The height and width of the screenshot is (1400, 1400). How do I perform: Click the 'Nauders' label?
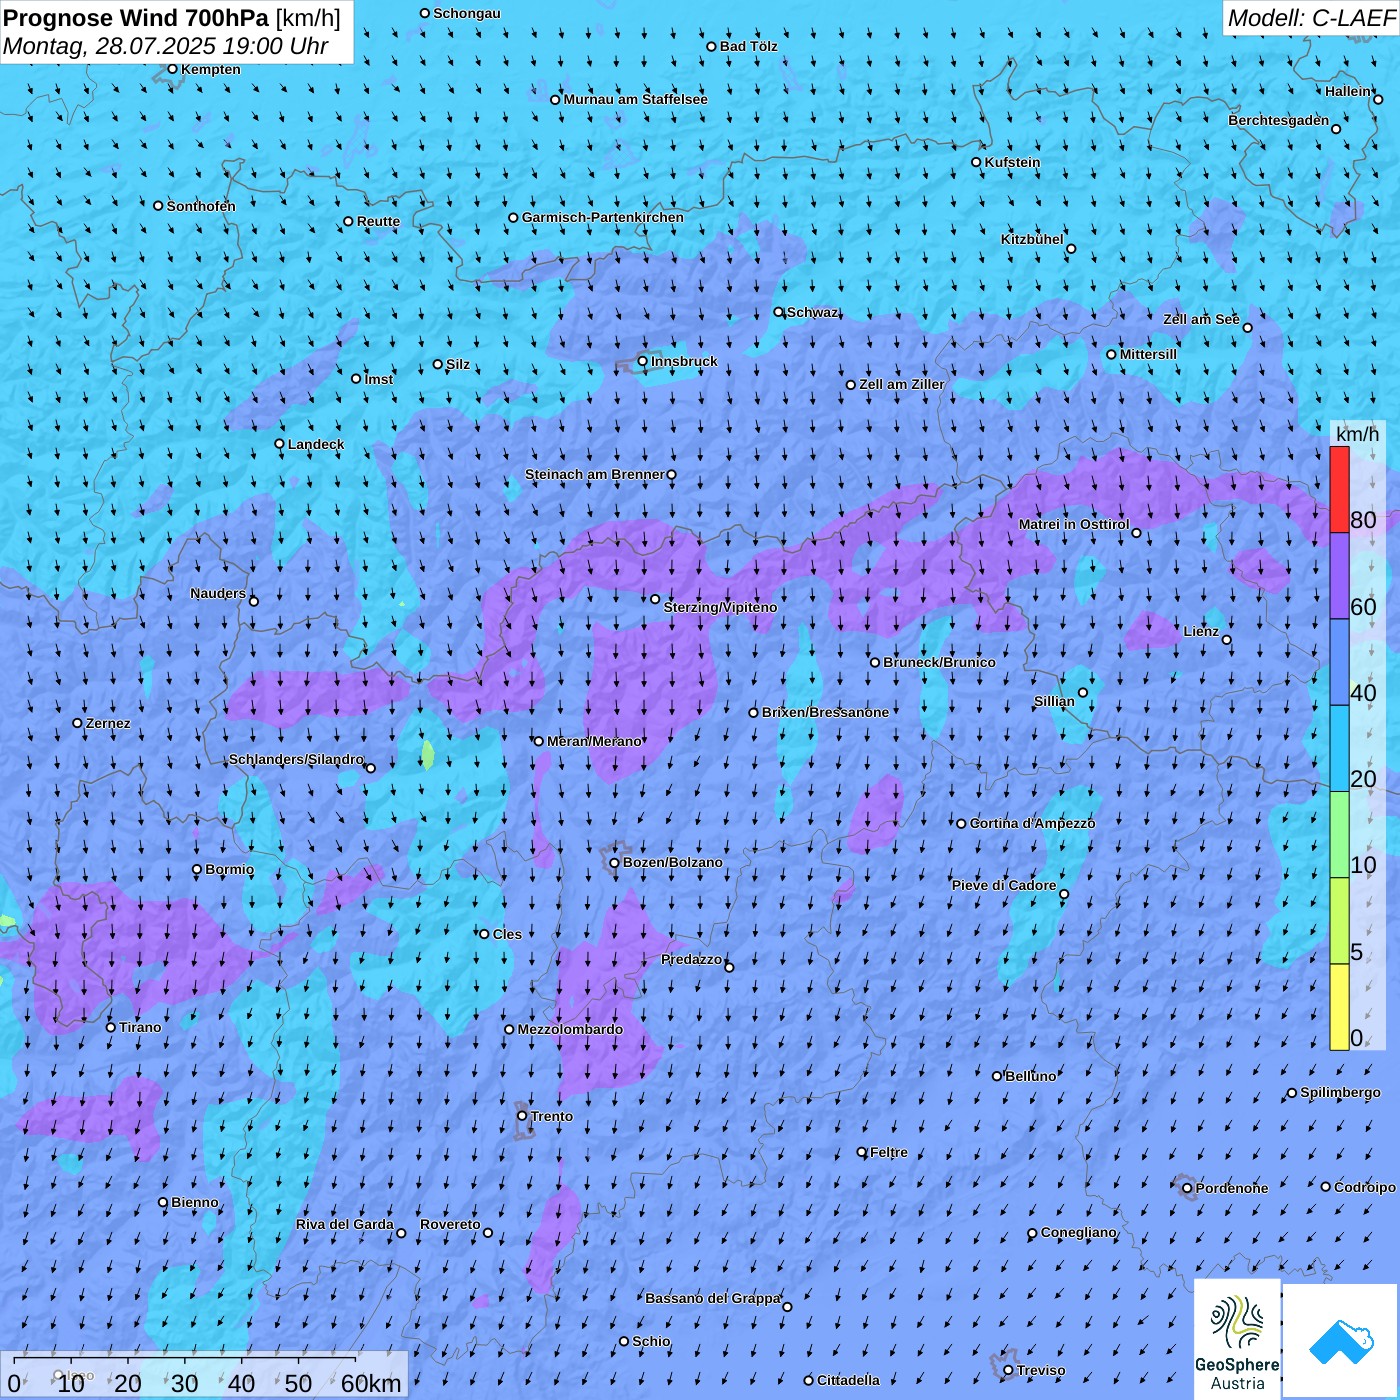pos(218,593)
